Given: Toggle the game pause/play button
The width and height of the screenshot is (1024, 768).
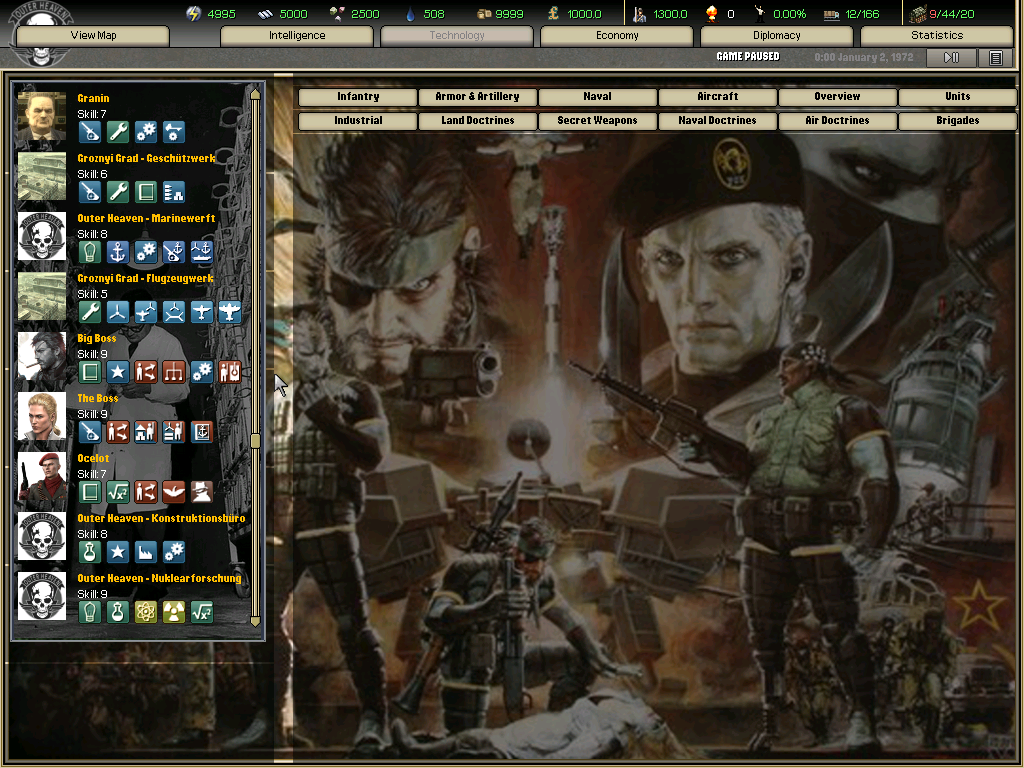Looking at the screenshot, I should coord(951,58).
